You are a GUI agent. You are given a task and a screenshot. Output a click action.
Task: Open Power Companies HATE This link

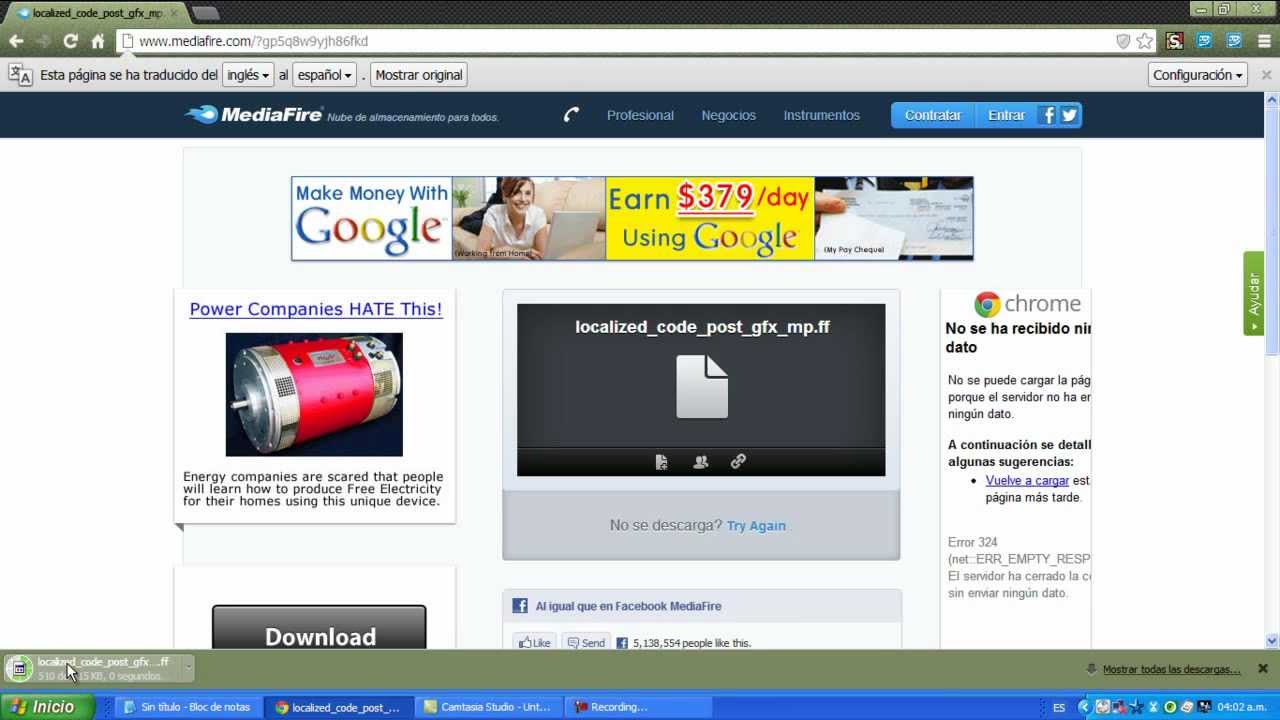coord(316,309)
